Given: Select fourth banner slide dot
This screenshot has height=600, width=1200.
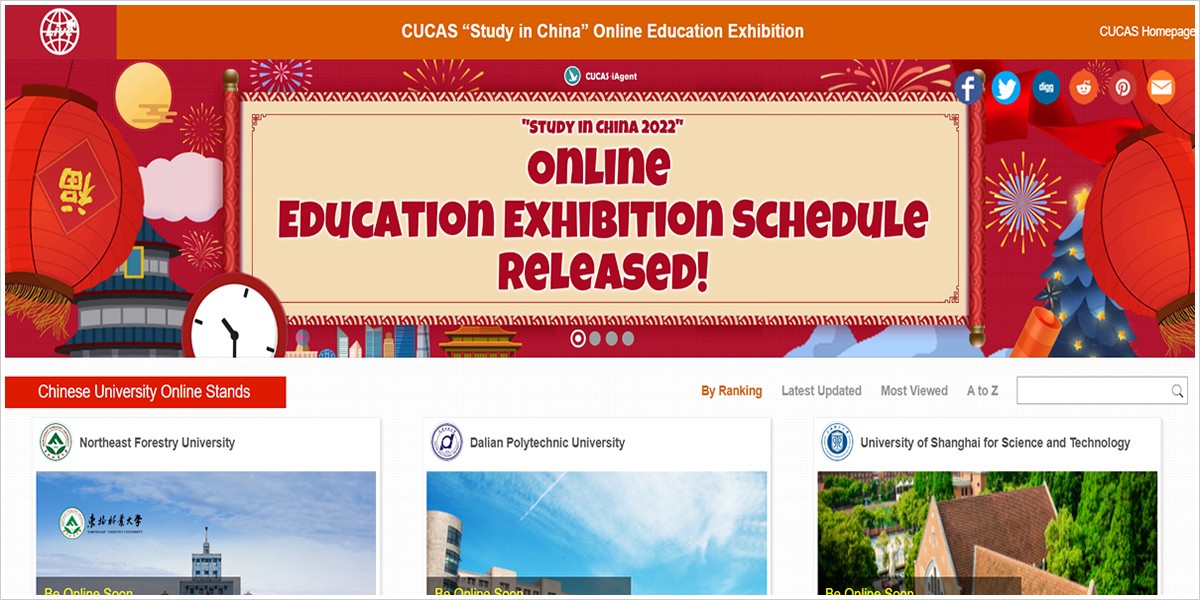Looking at the screenshot, I should (628, 338).
